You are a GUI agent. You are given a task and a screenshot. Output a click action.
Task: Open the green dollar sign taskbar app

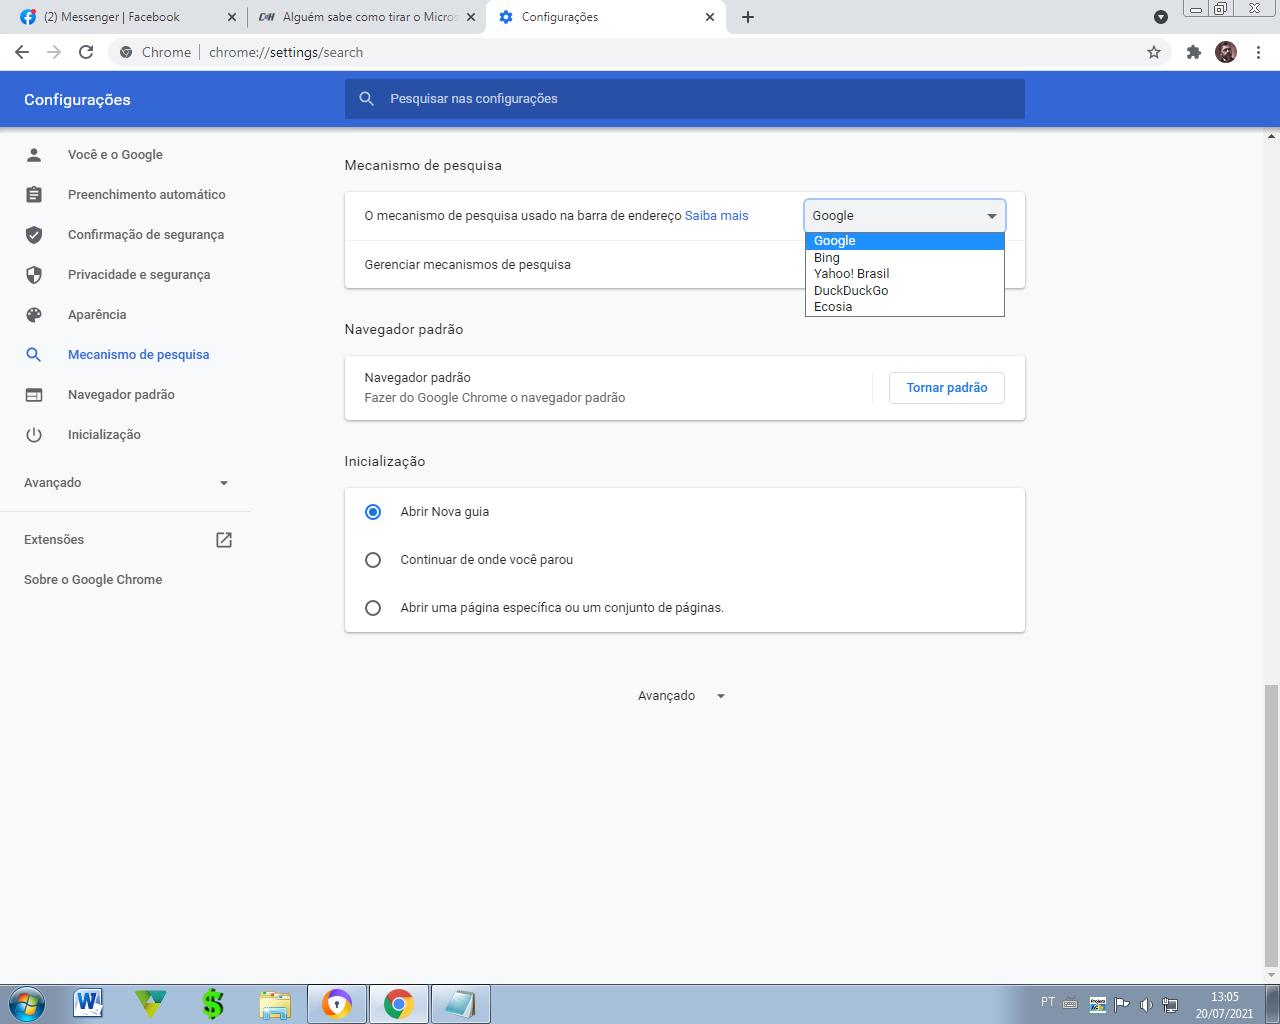point(213,1004)
